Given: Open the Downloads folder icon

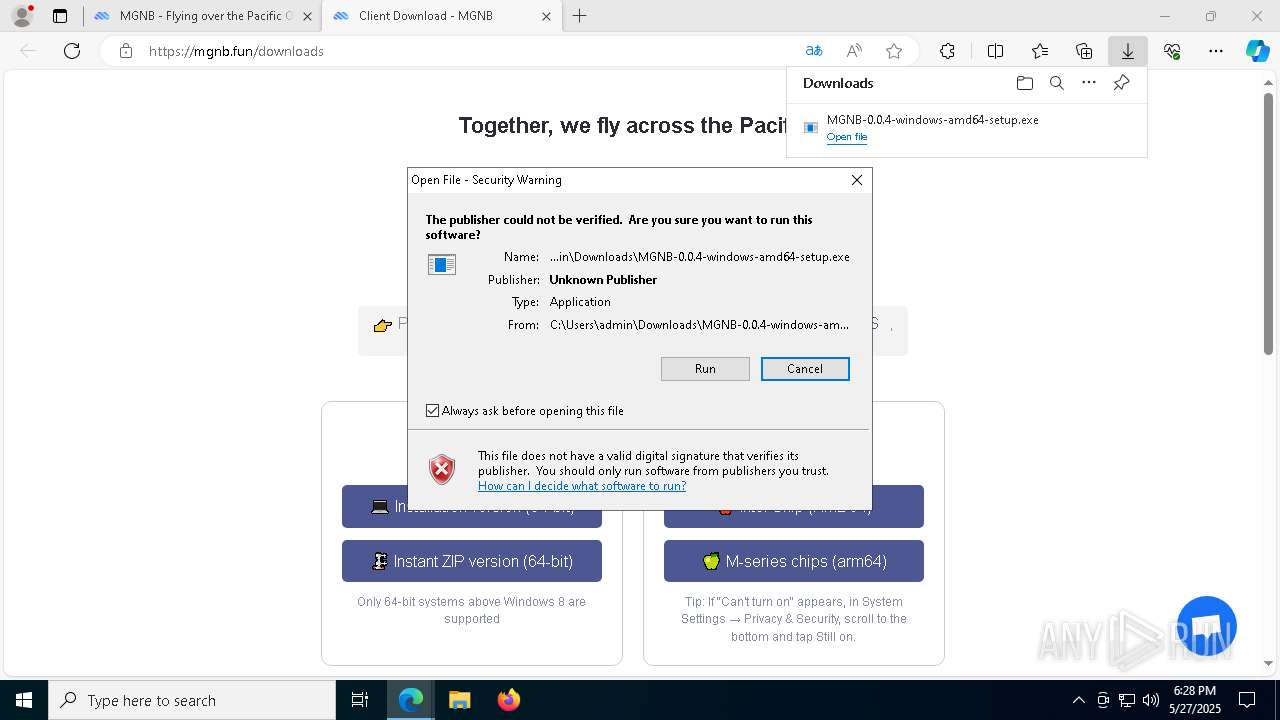Looking at the screenshot, I should tap(1024, 83).
